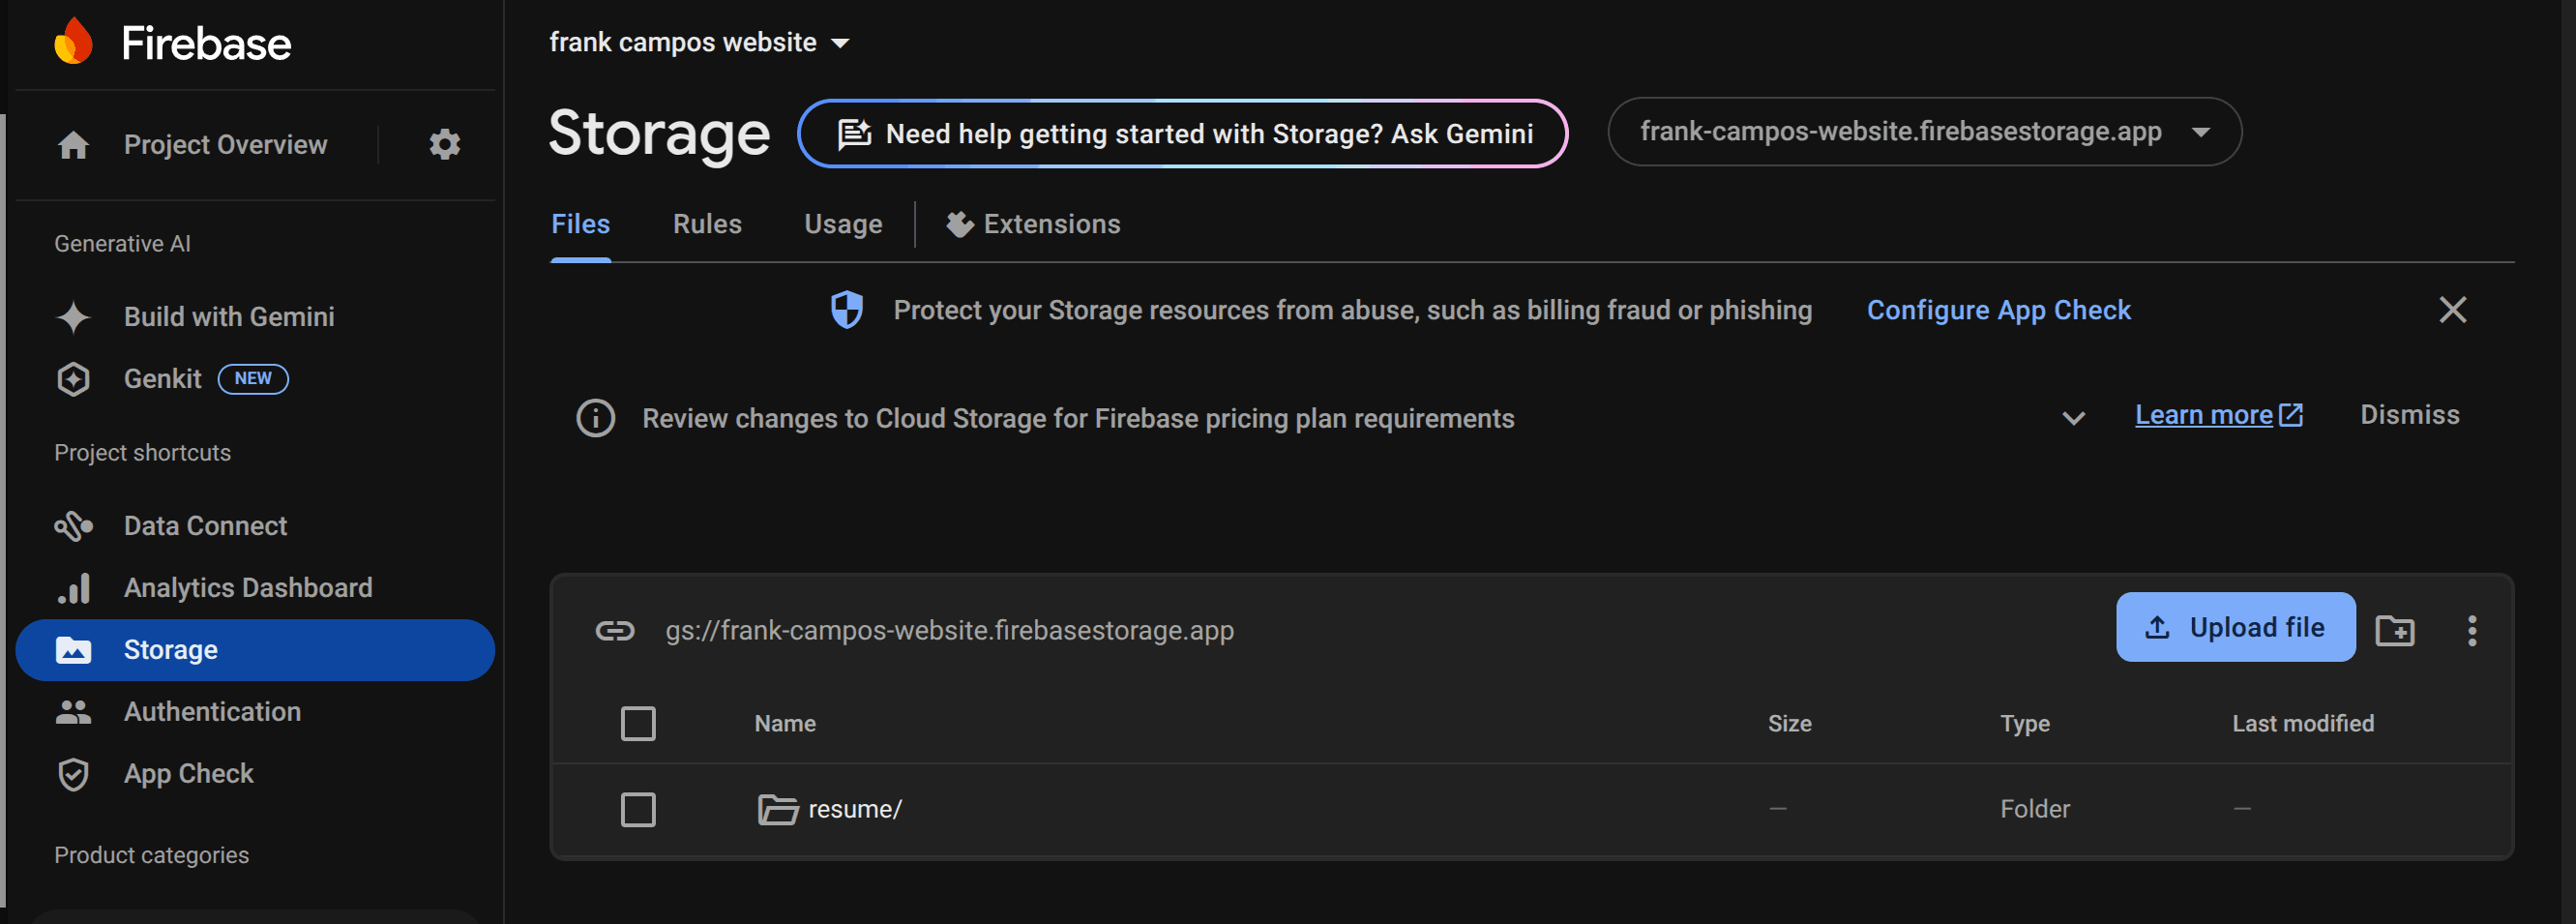Click the Ask Gemini storage help button
Viewport: 2576px width, 924px height.
pos(1182,134)
